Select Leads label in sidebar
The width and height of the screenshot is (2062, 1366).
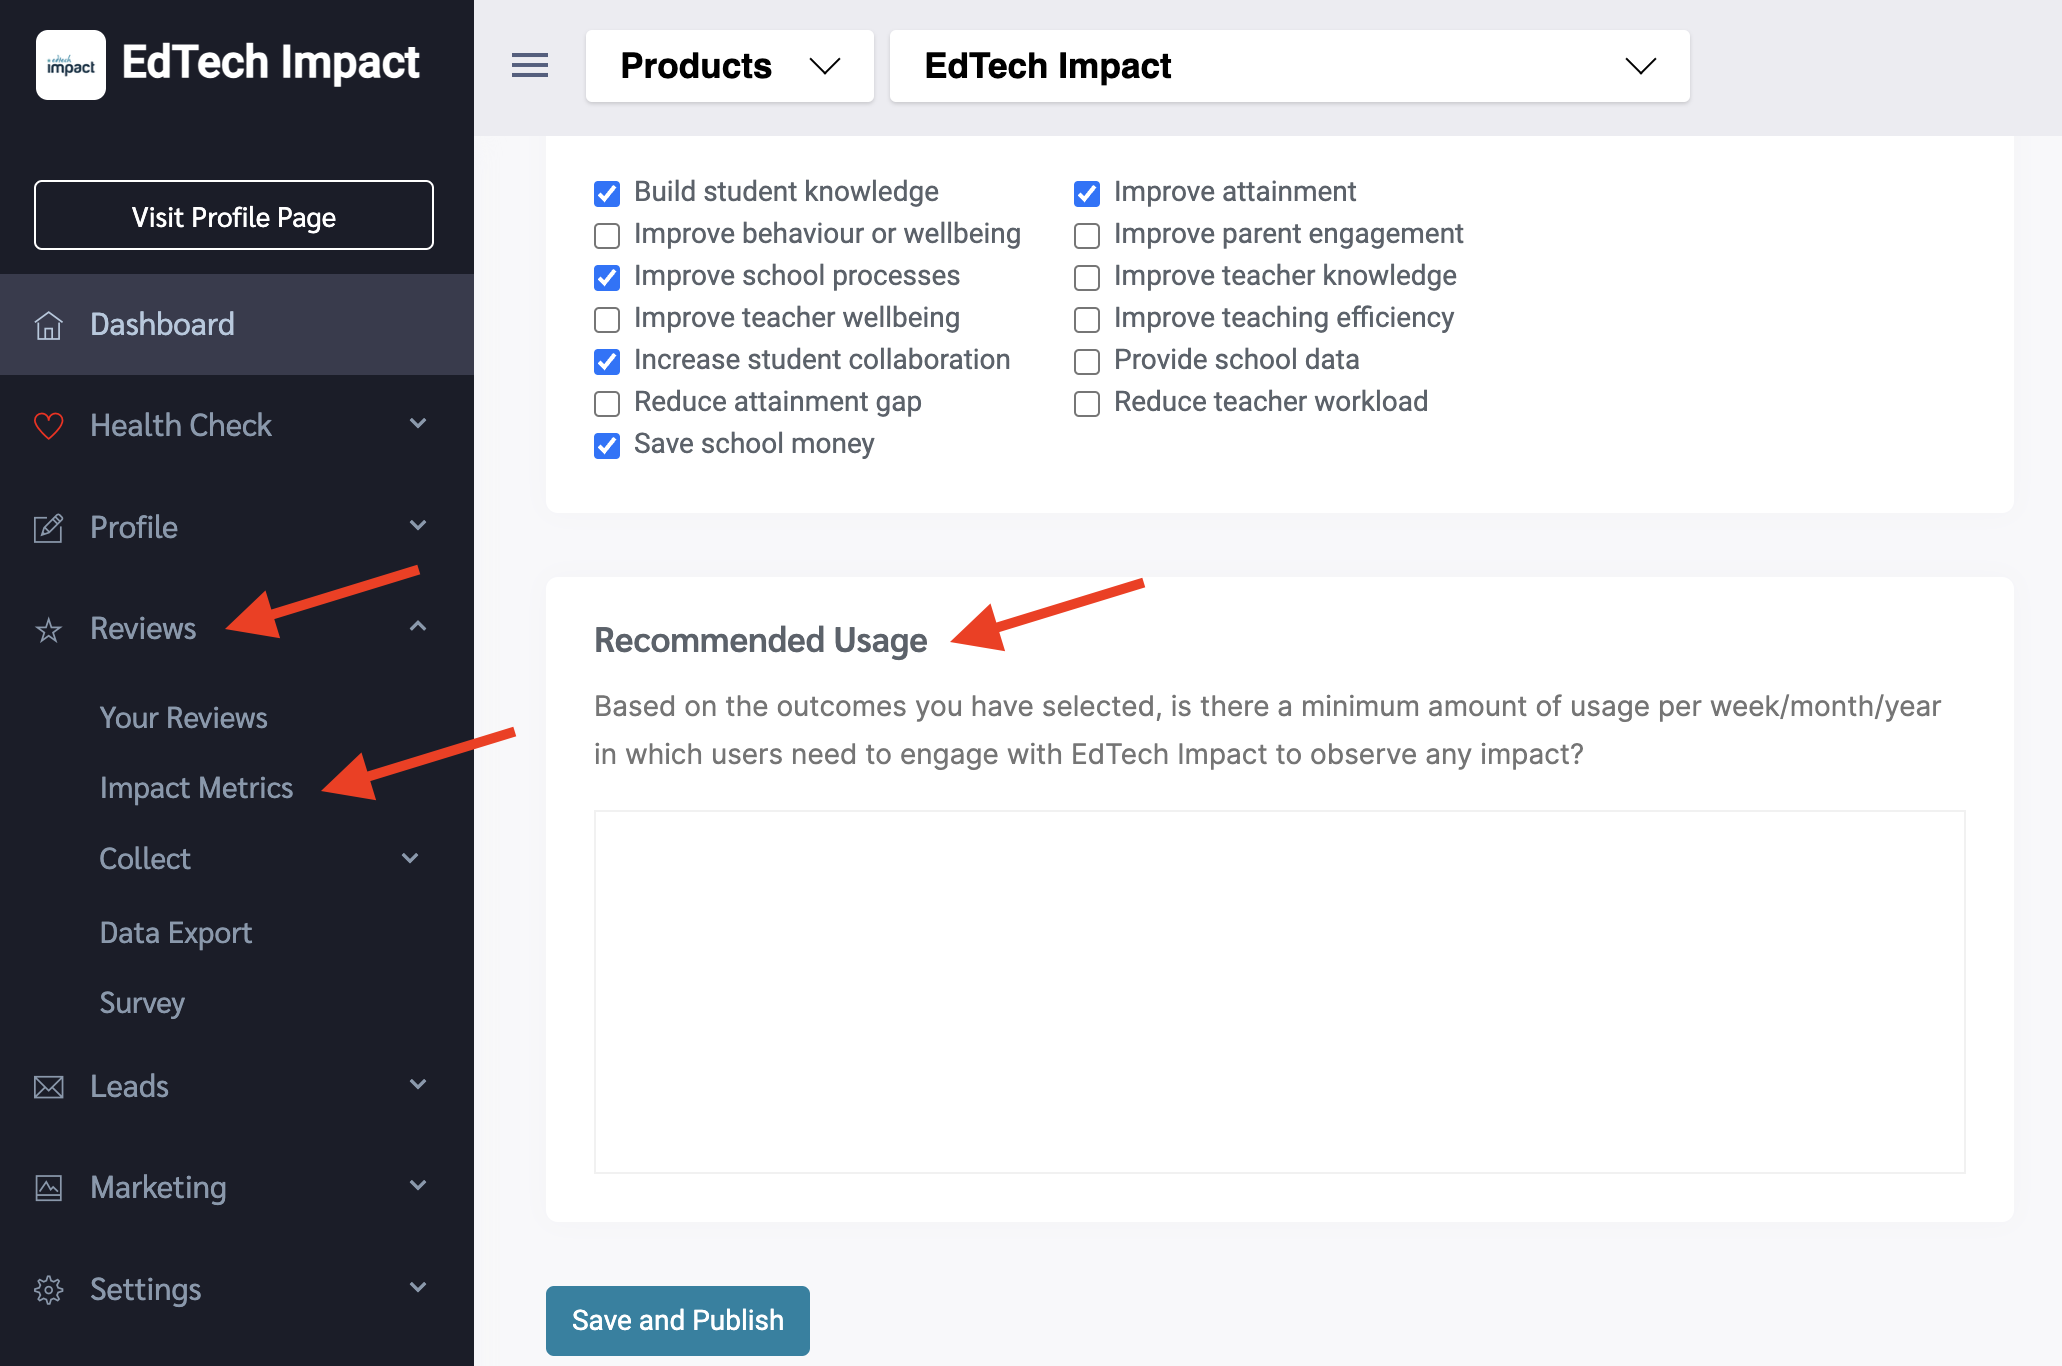[x=129, y=1087]
